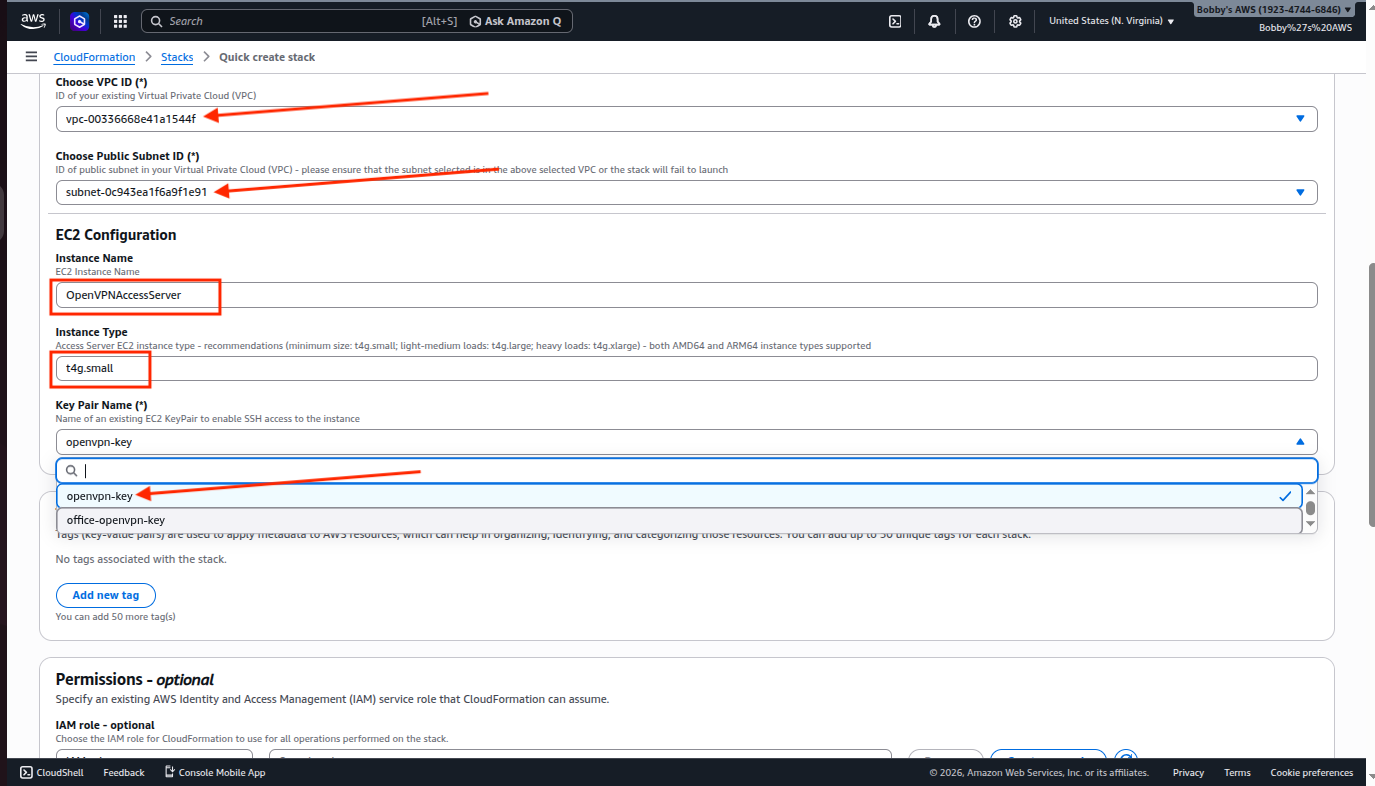Expand the Choose VPC ID dropdown

(686, 119)
